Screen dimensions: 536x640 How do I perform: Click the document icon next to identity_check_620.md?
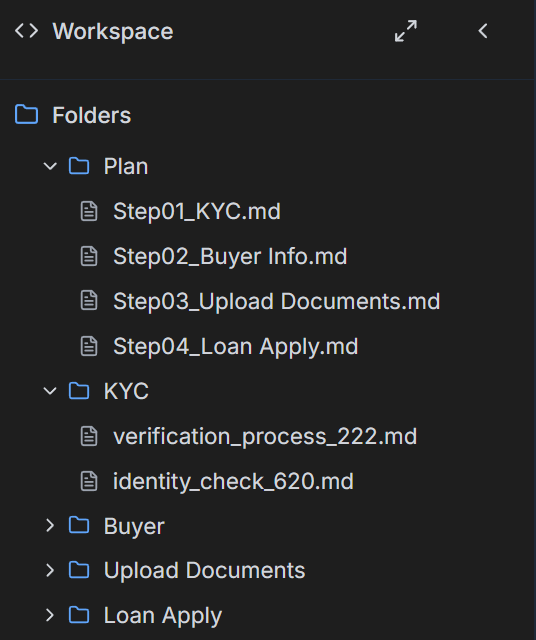click(x=89, y=480)
